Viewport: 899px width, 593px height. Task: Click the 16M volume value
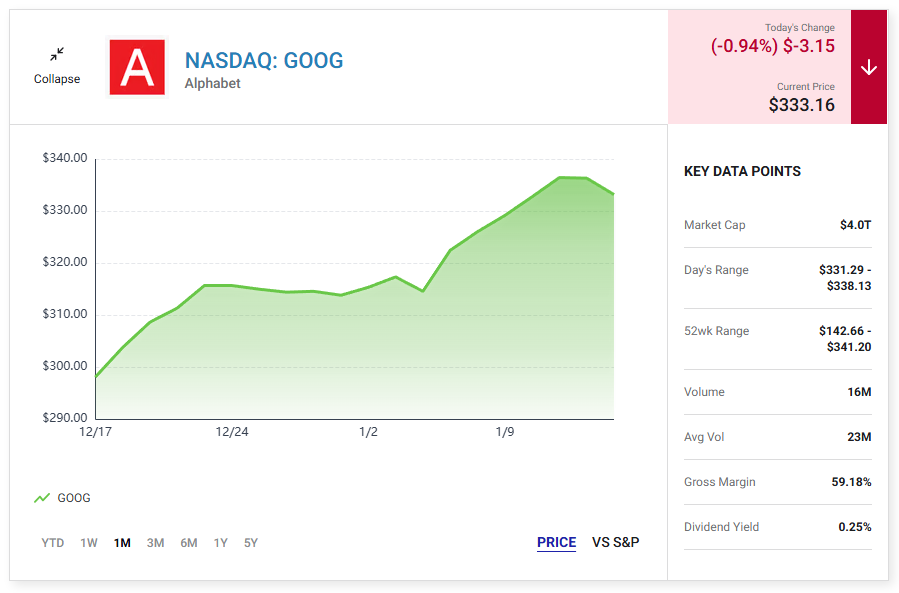[859, 392]
